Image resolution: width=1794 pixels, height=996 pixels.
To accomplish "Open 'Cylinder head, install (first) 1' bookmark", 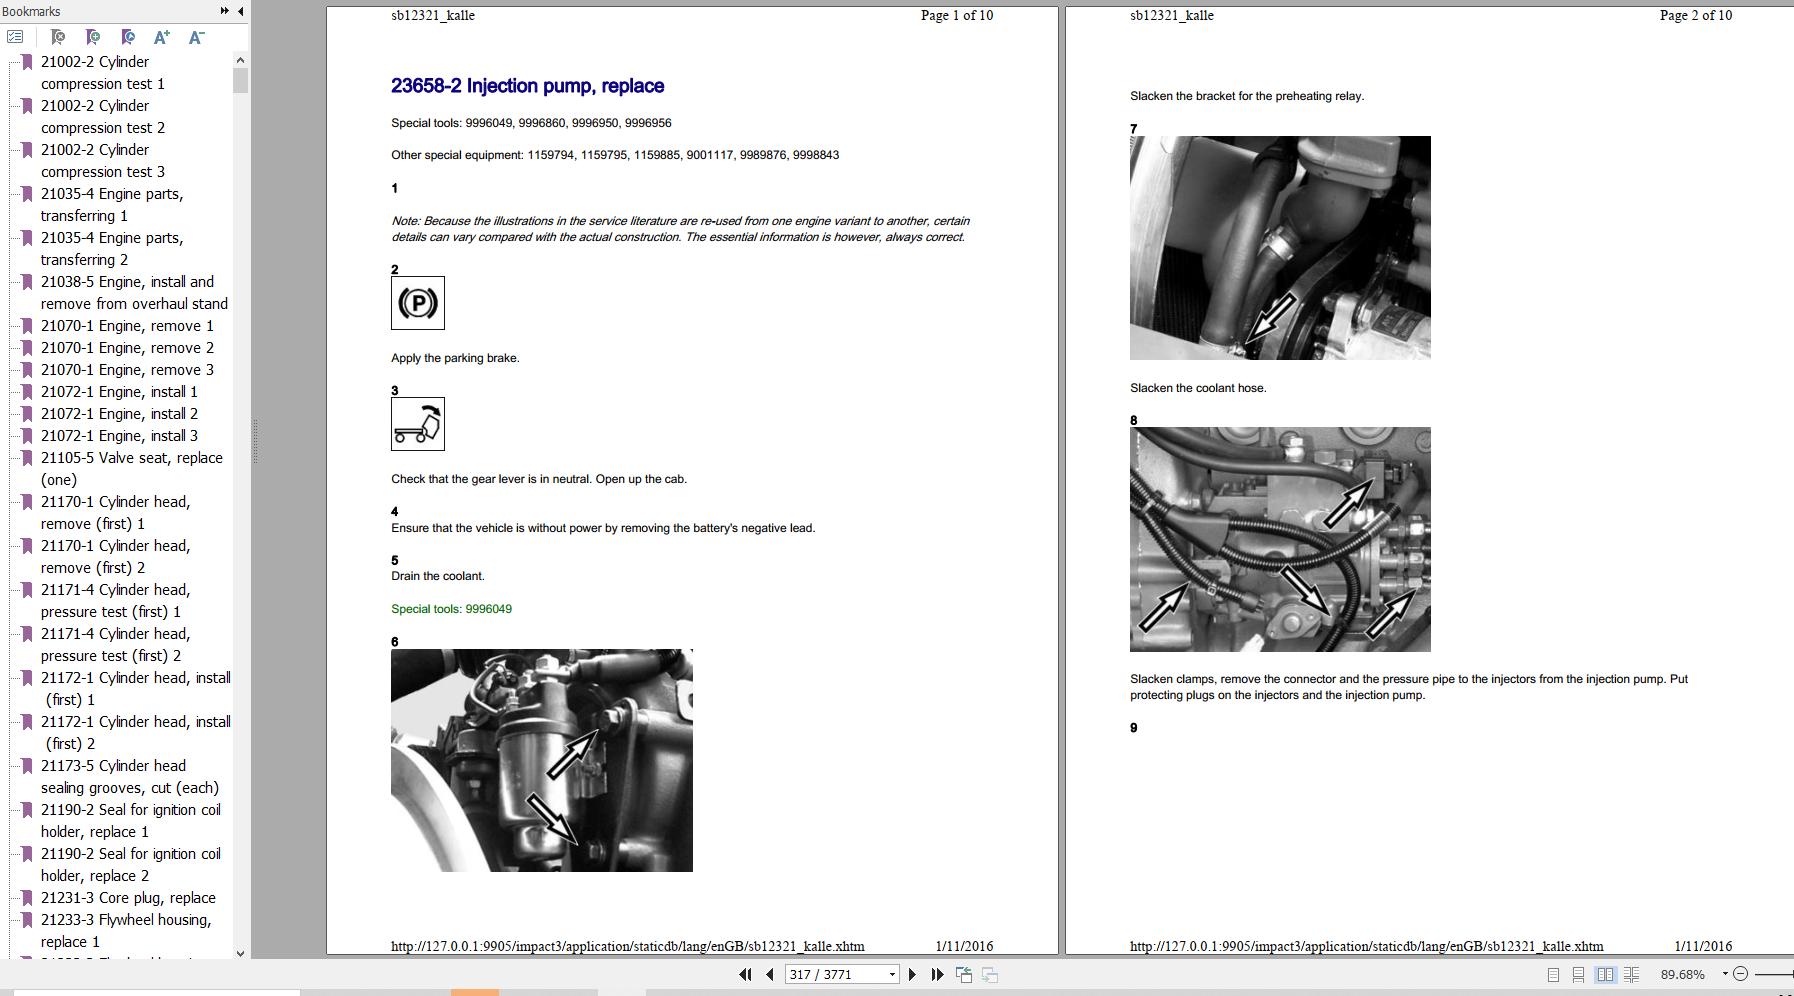I will (136, 689).
